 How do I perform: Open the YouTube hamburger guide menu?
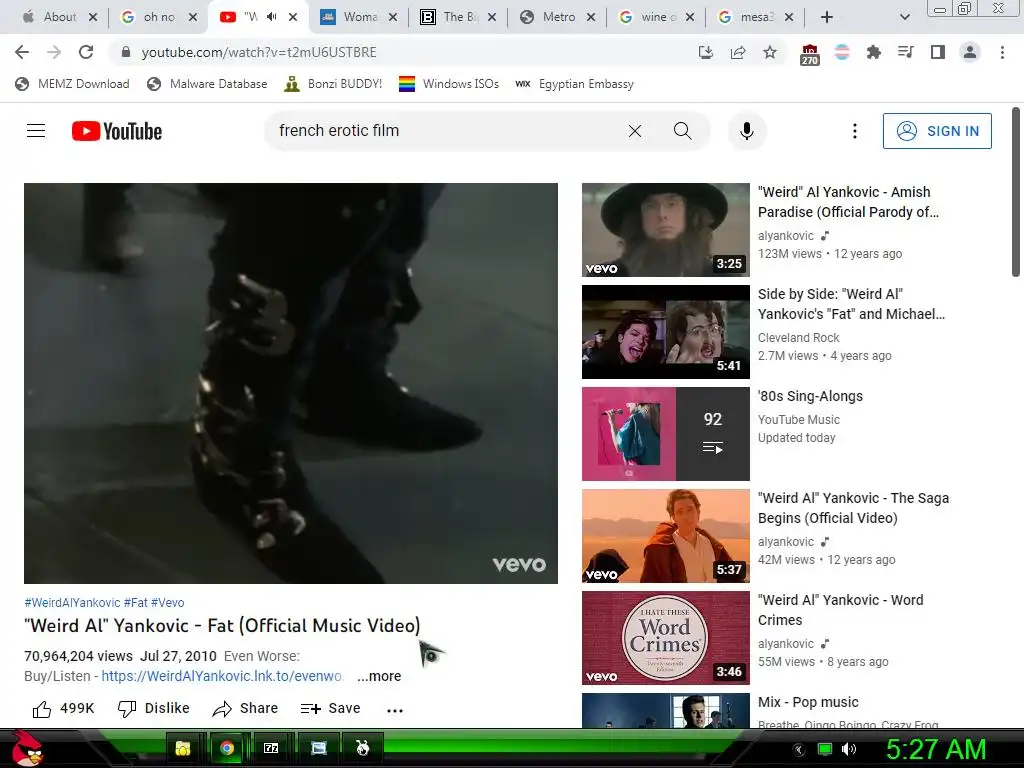point(36,131)
